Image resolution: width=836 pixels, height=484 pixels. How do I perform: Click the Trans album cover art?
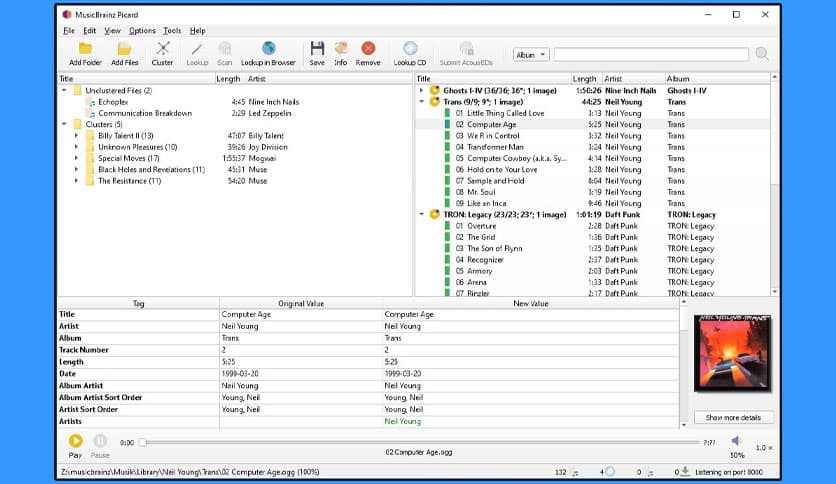tap(733, 353)
